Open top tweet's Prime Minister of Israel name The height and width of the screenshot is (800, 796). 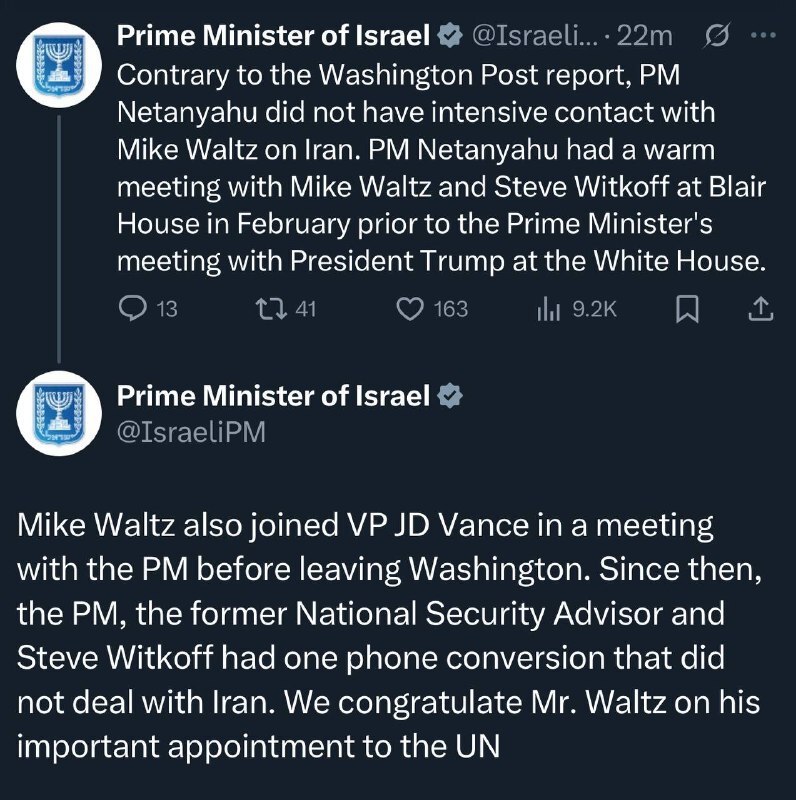pos(273,36)
